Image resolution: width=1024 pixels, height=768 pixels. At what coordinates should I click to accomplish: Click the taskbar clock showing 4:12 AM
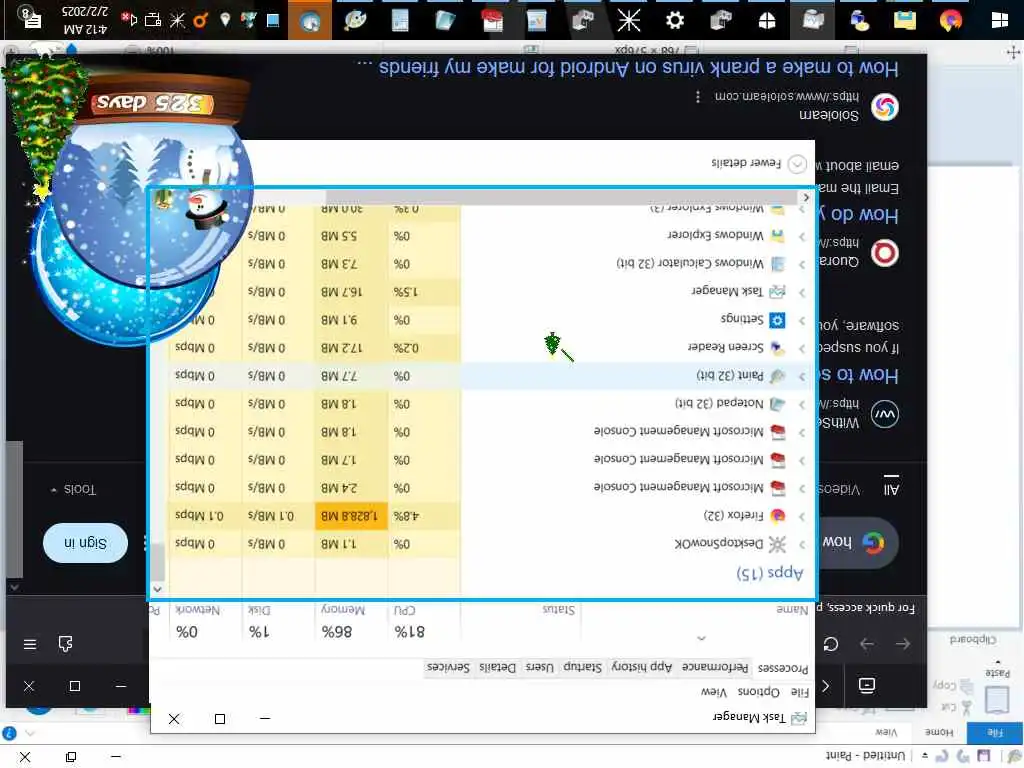[x=86, y=20]
